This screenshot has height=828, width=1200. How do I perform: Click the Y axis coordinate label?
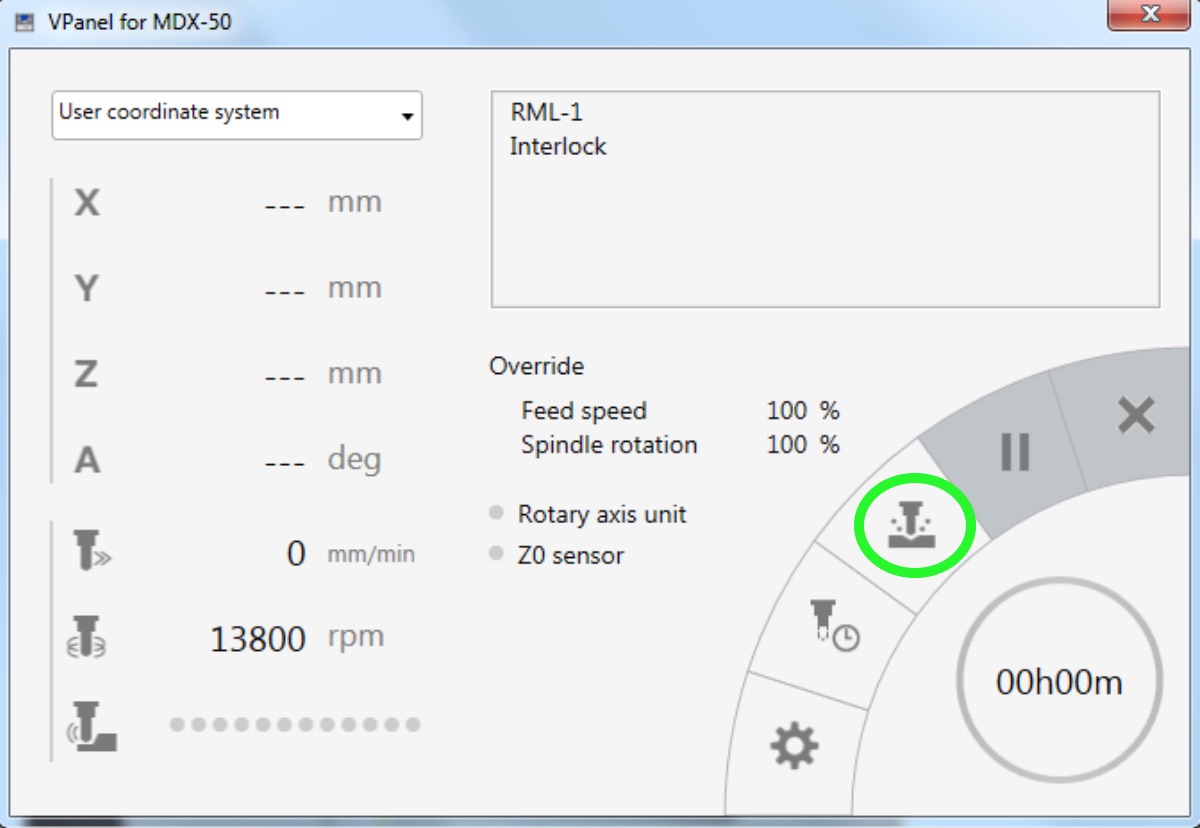pyautogui.click(x=87, y=289)
